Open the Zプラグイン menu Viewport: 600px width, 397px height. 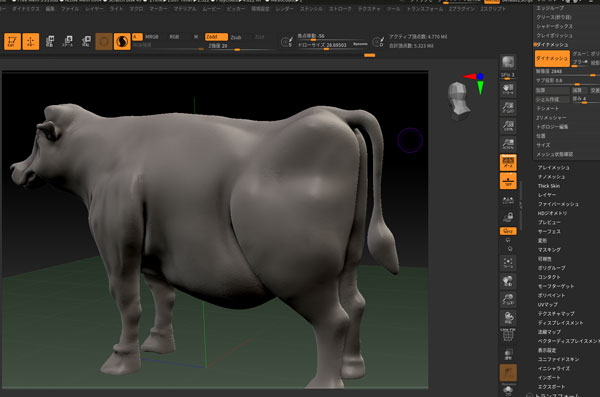coord(461,8)
